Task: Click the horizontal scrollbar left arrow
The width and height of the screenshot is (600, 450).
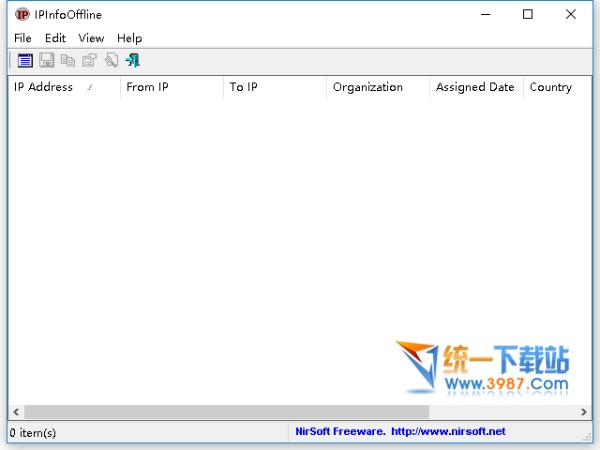Action: point(15,412)
